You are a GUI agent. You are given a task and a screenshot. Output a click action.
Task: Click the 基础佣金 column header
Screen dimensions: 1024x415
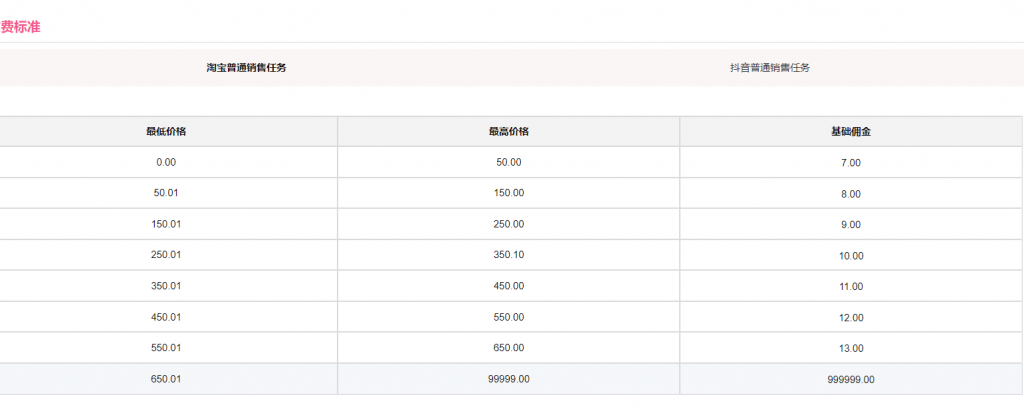[x=851, y=131]
